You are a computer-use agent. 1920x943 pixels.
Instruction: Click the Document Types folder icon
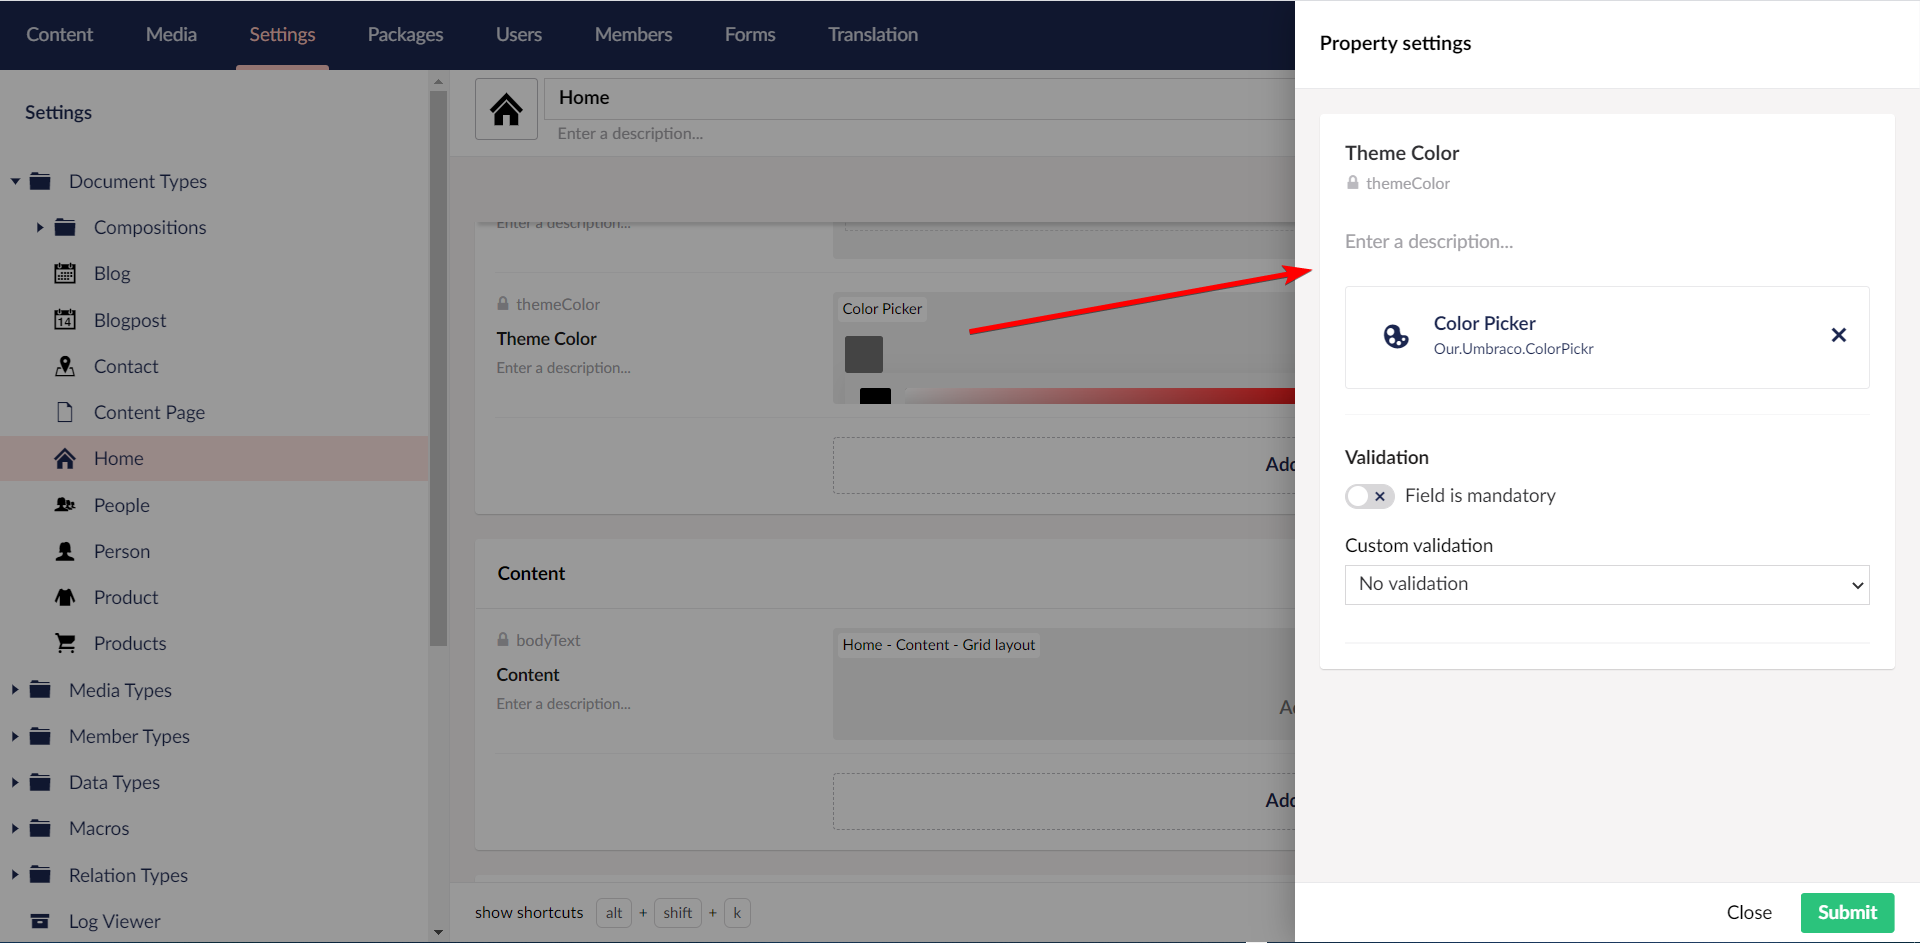pos(41,181)
